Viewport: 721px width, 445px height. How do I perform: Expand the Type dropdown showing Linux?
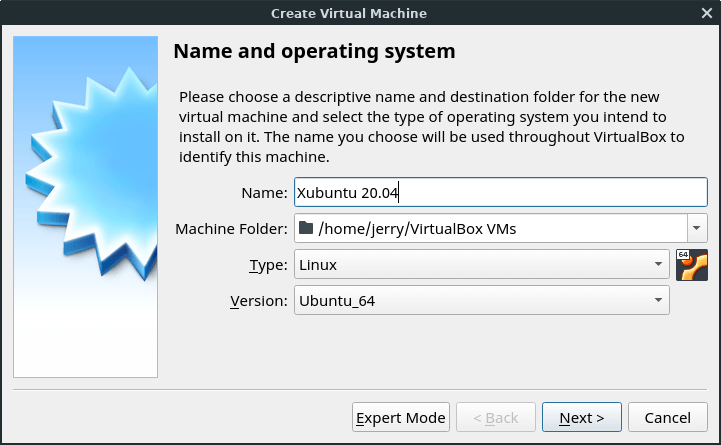(481, 265)
